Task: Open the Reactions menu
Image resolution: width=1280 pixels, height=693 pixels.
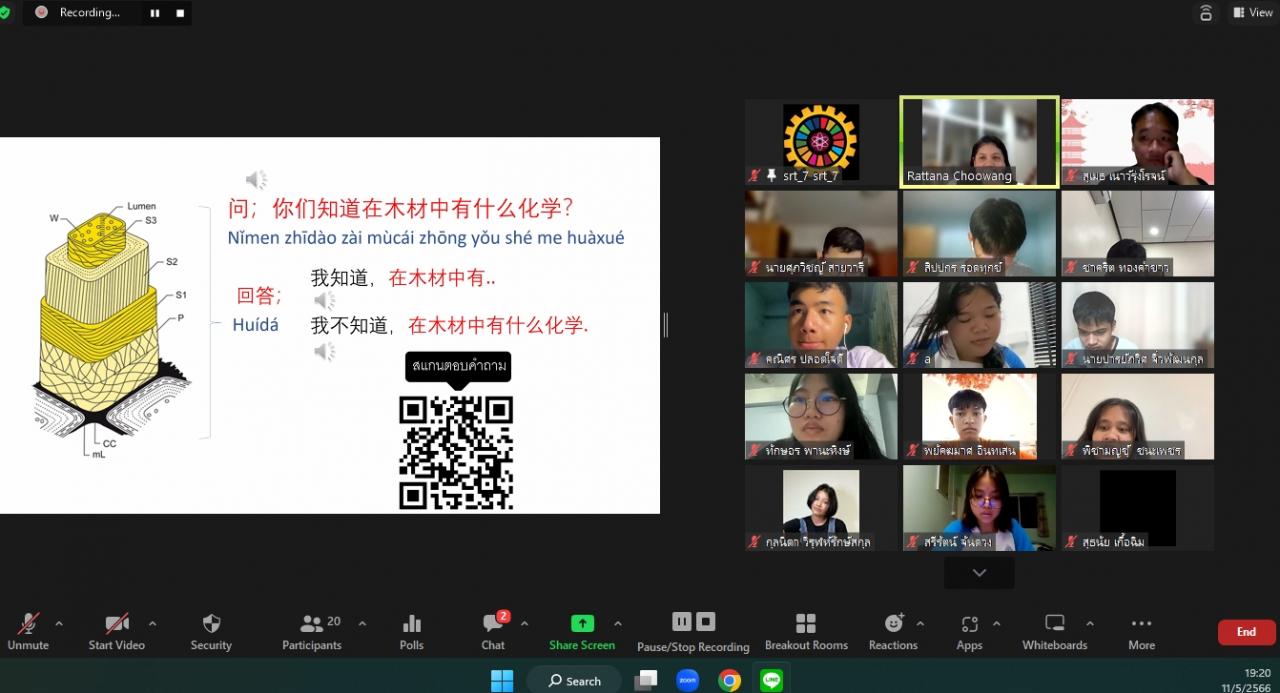Action: pos(893,632)
